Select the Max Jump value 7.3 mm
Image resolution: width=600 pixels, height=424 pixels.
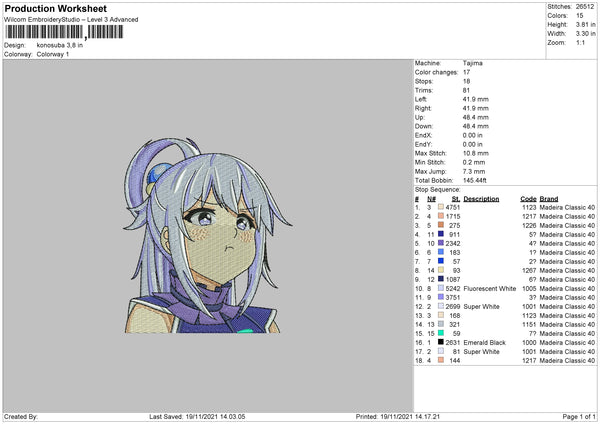(x=474, y=171)
